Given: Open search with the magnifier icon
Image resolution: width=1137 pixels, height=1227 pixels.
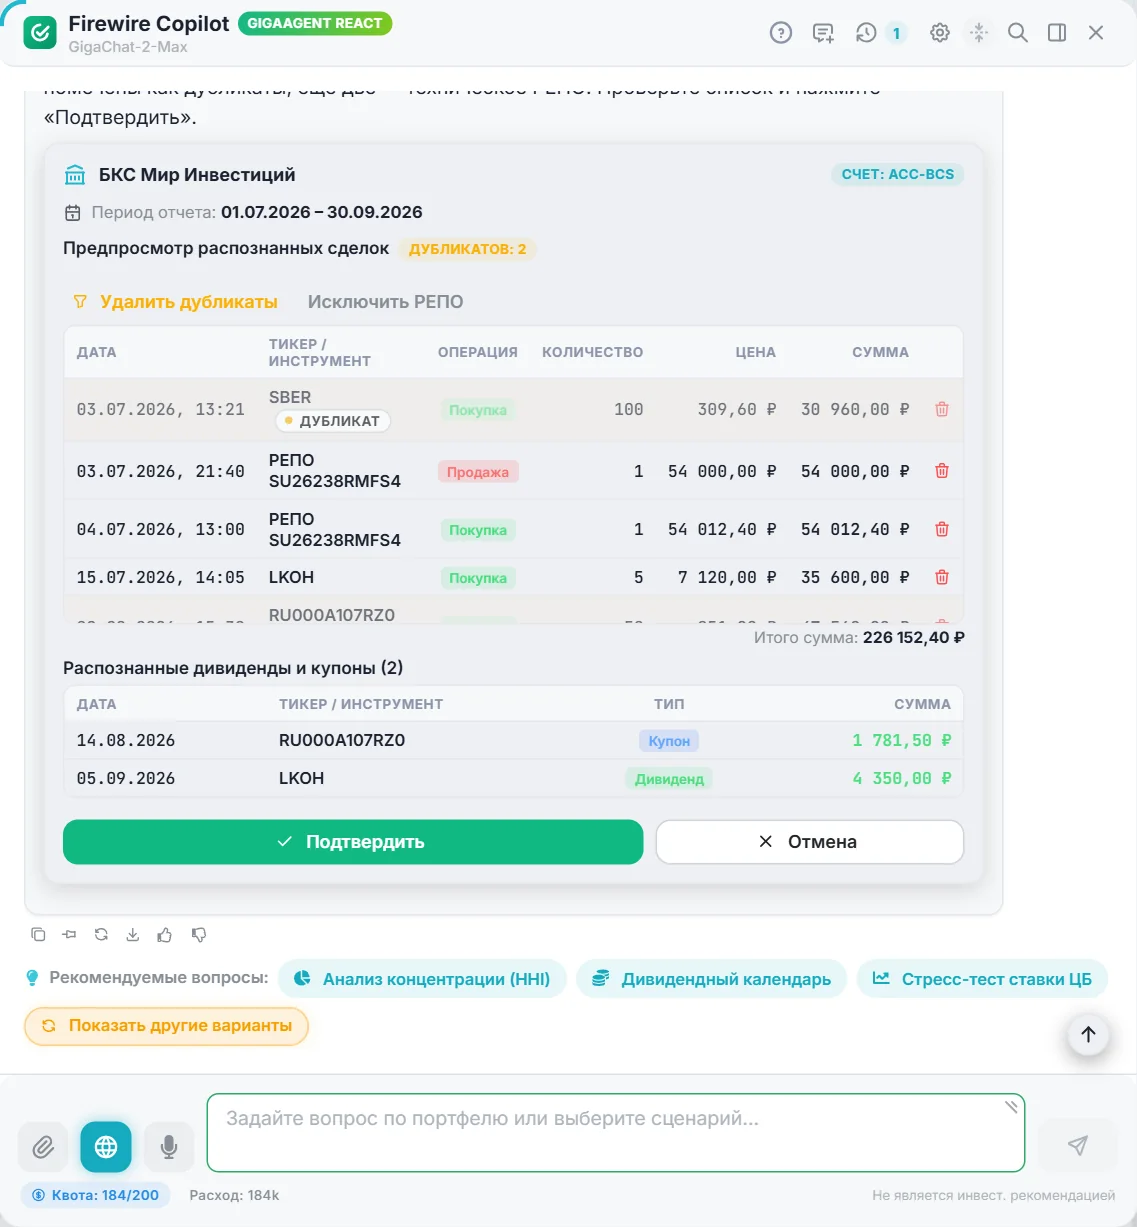Looking at the screenshot, I should pyautogui.click(x=1018, y=33).
